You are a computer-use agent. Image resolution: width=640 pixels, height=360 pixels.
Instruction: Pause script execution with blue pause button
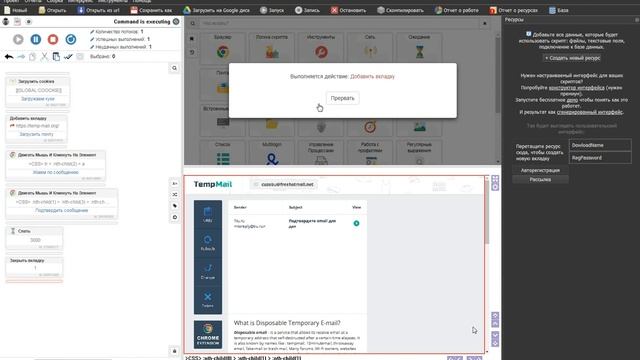pos(36,39)
